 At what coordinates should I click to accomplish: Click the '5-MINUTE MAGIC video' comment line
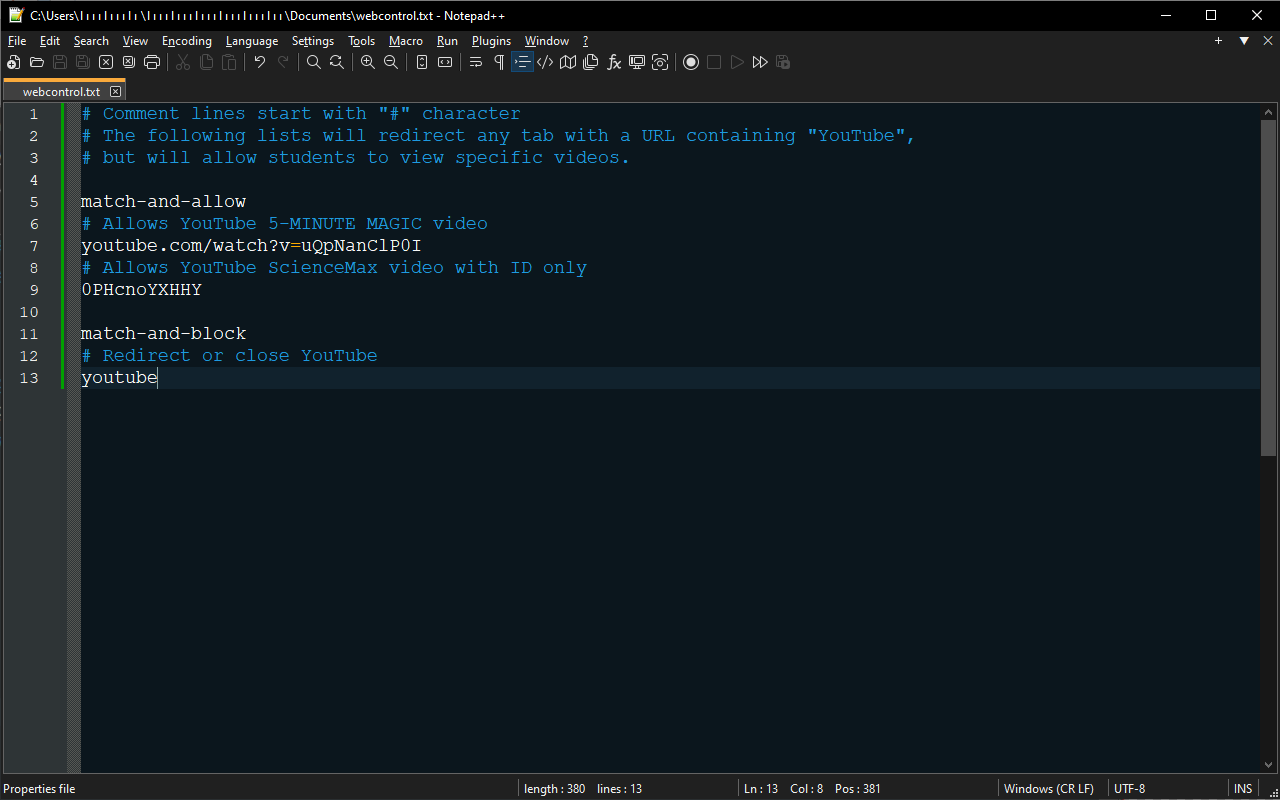(284, 223)
